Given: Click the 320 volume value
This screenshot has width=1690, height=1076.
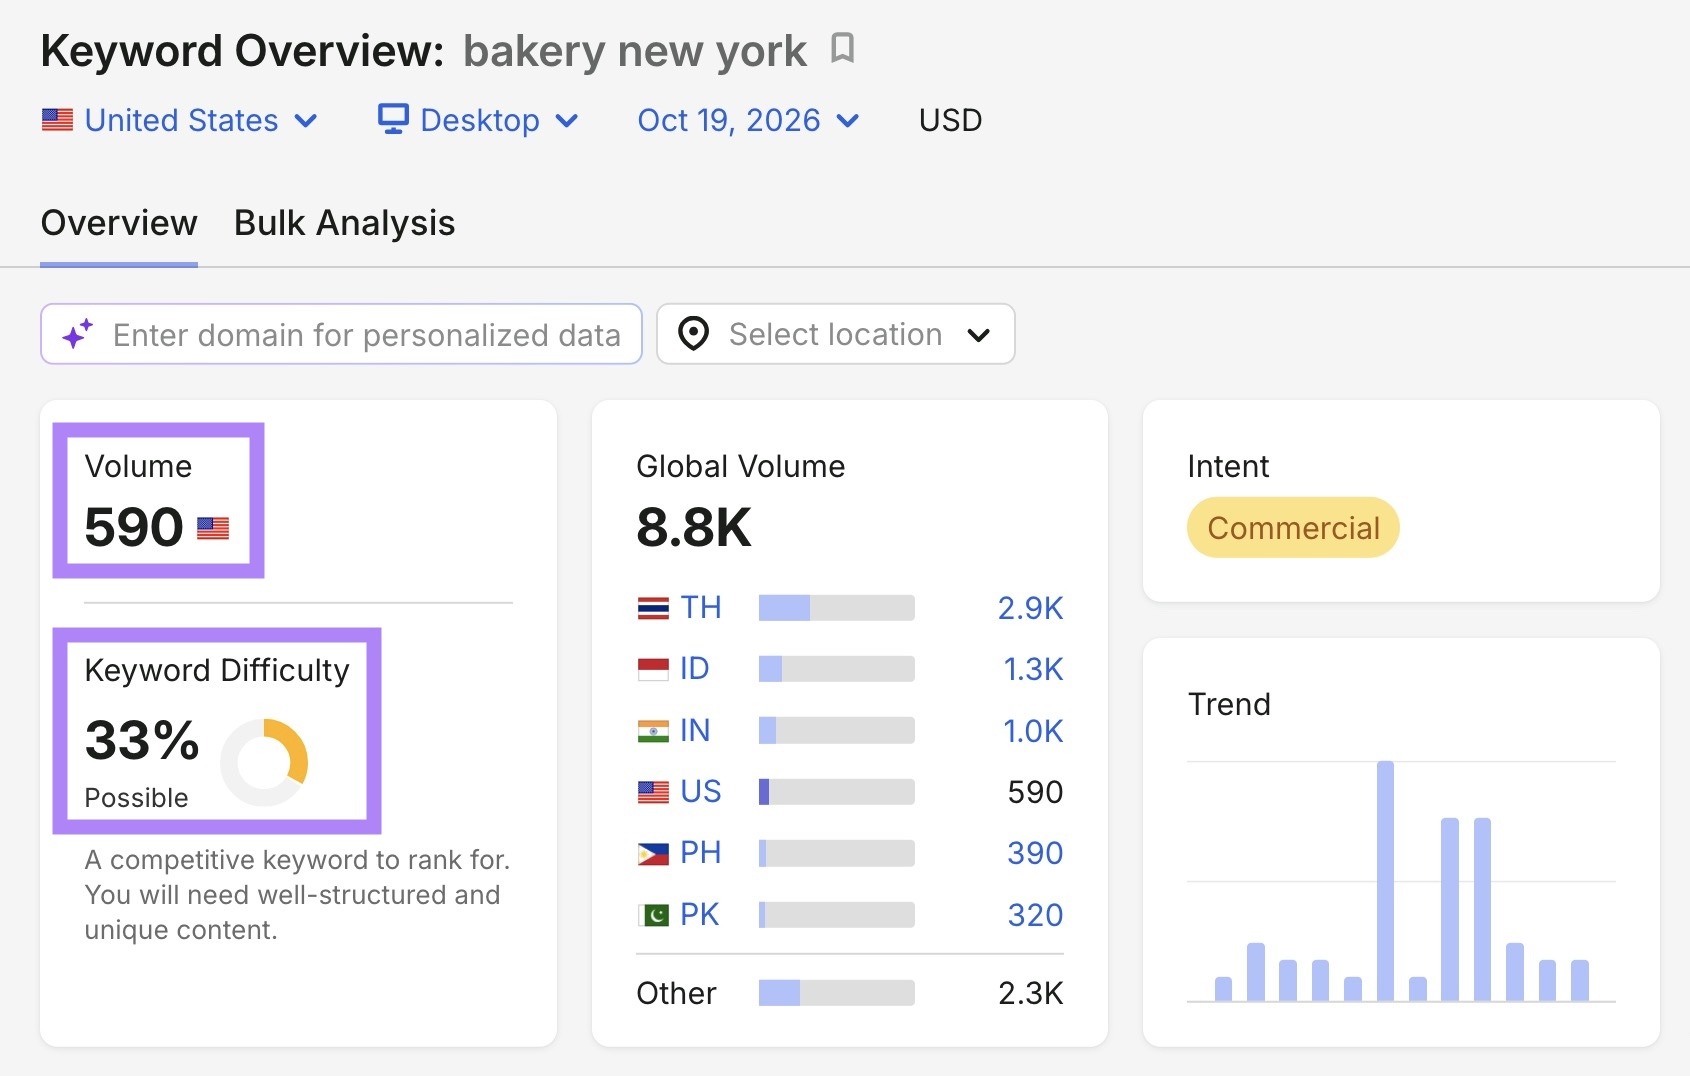Looking at the screenshot, I should coord(1035,915).
